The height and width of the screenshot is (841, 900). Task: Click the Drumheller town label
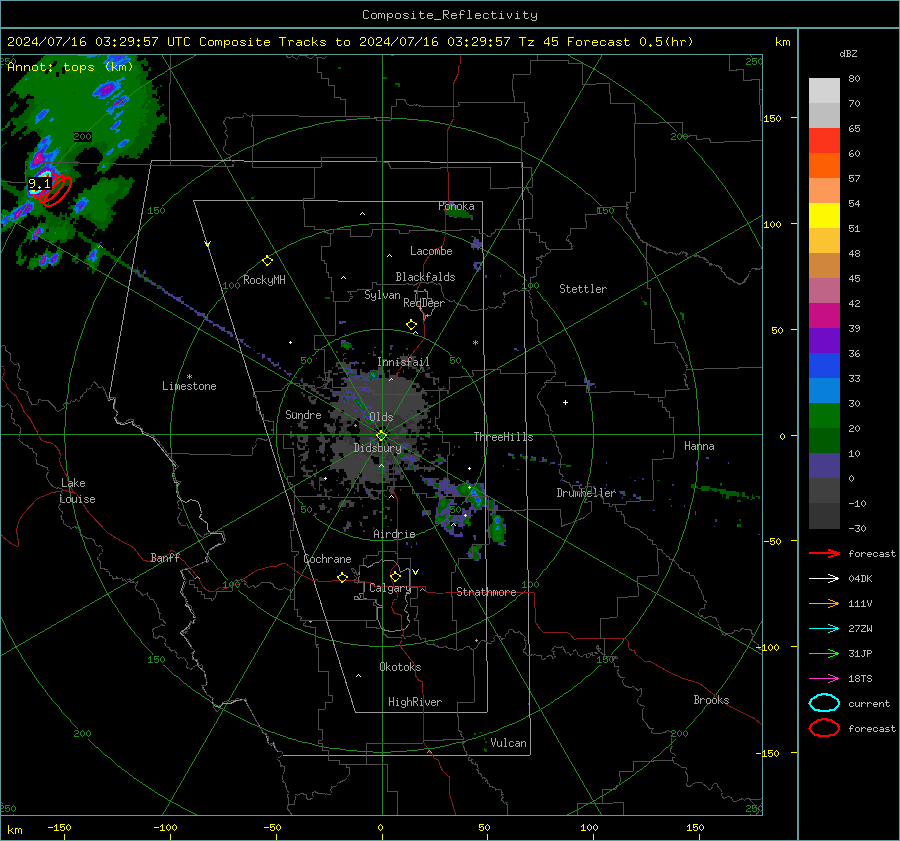[x=586, y=493]
